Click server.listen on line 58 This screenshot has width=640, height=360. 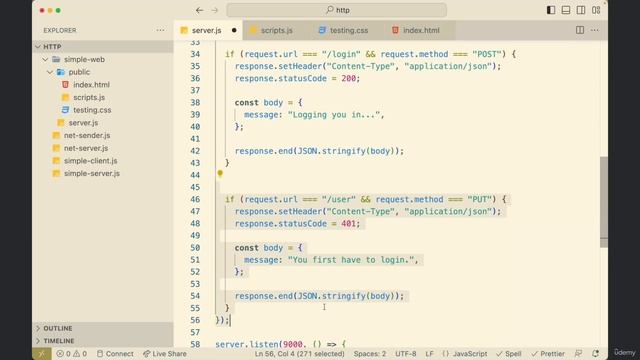click(x=247, y=344)
